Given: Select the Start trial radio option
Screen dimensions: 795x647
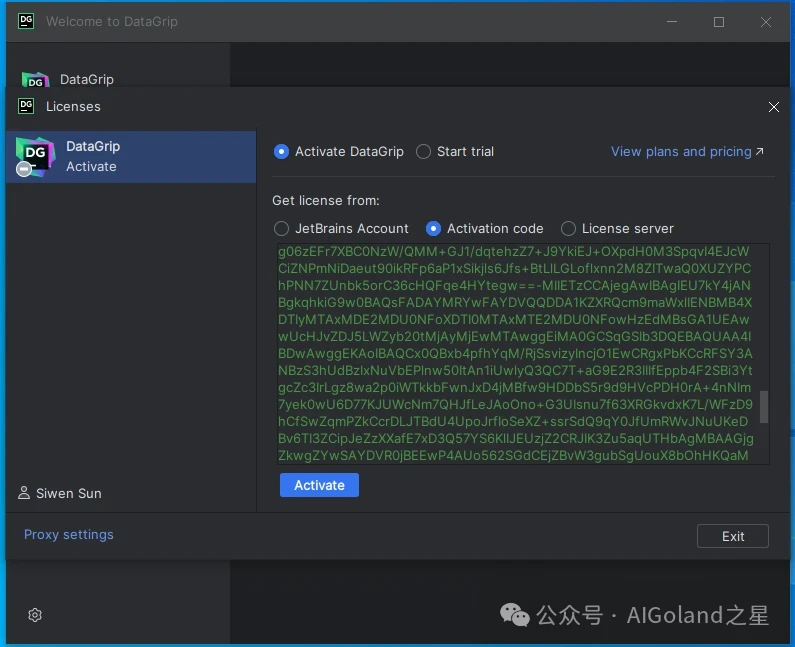Looking at the screenshot, I should click(x=424, y=152).
